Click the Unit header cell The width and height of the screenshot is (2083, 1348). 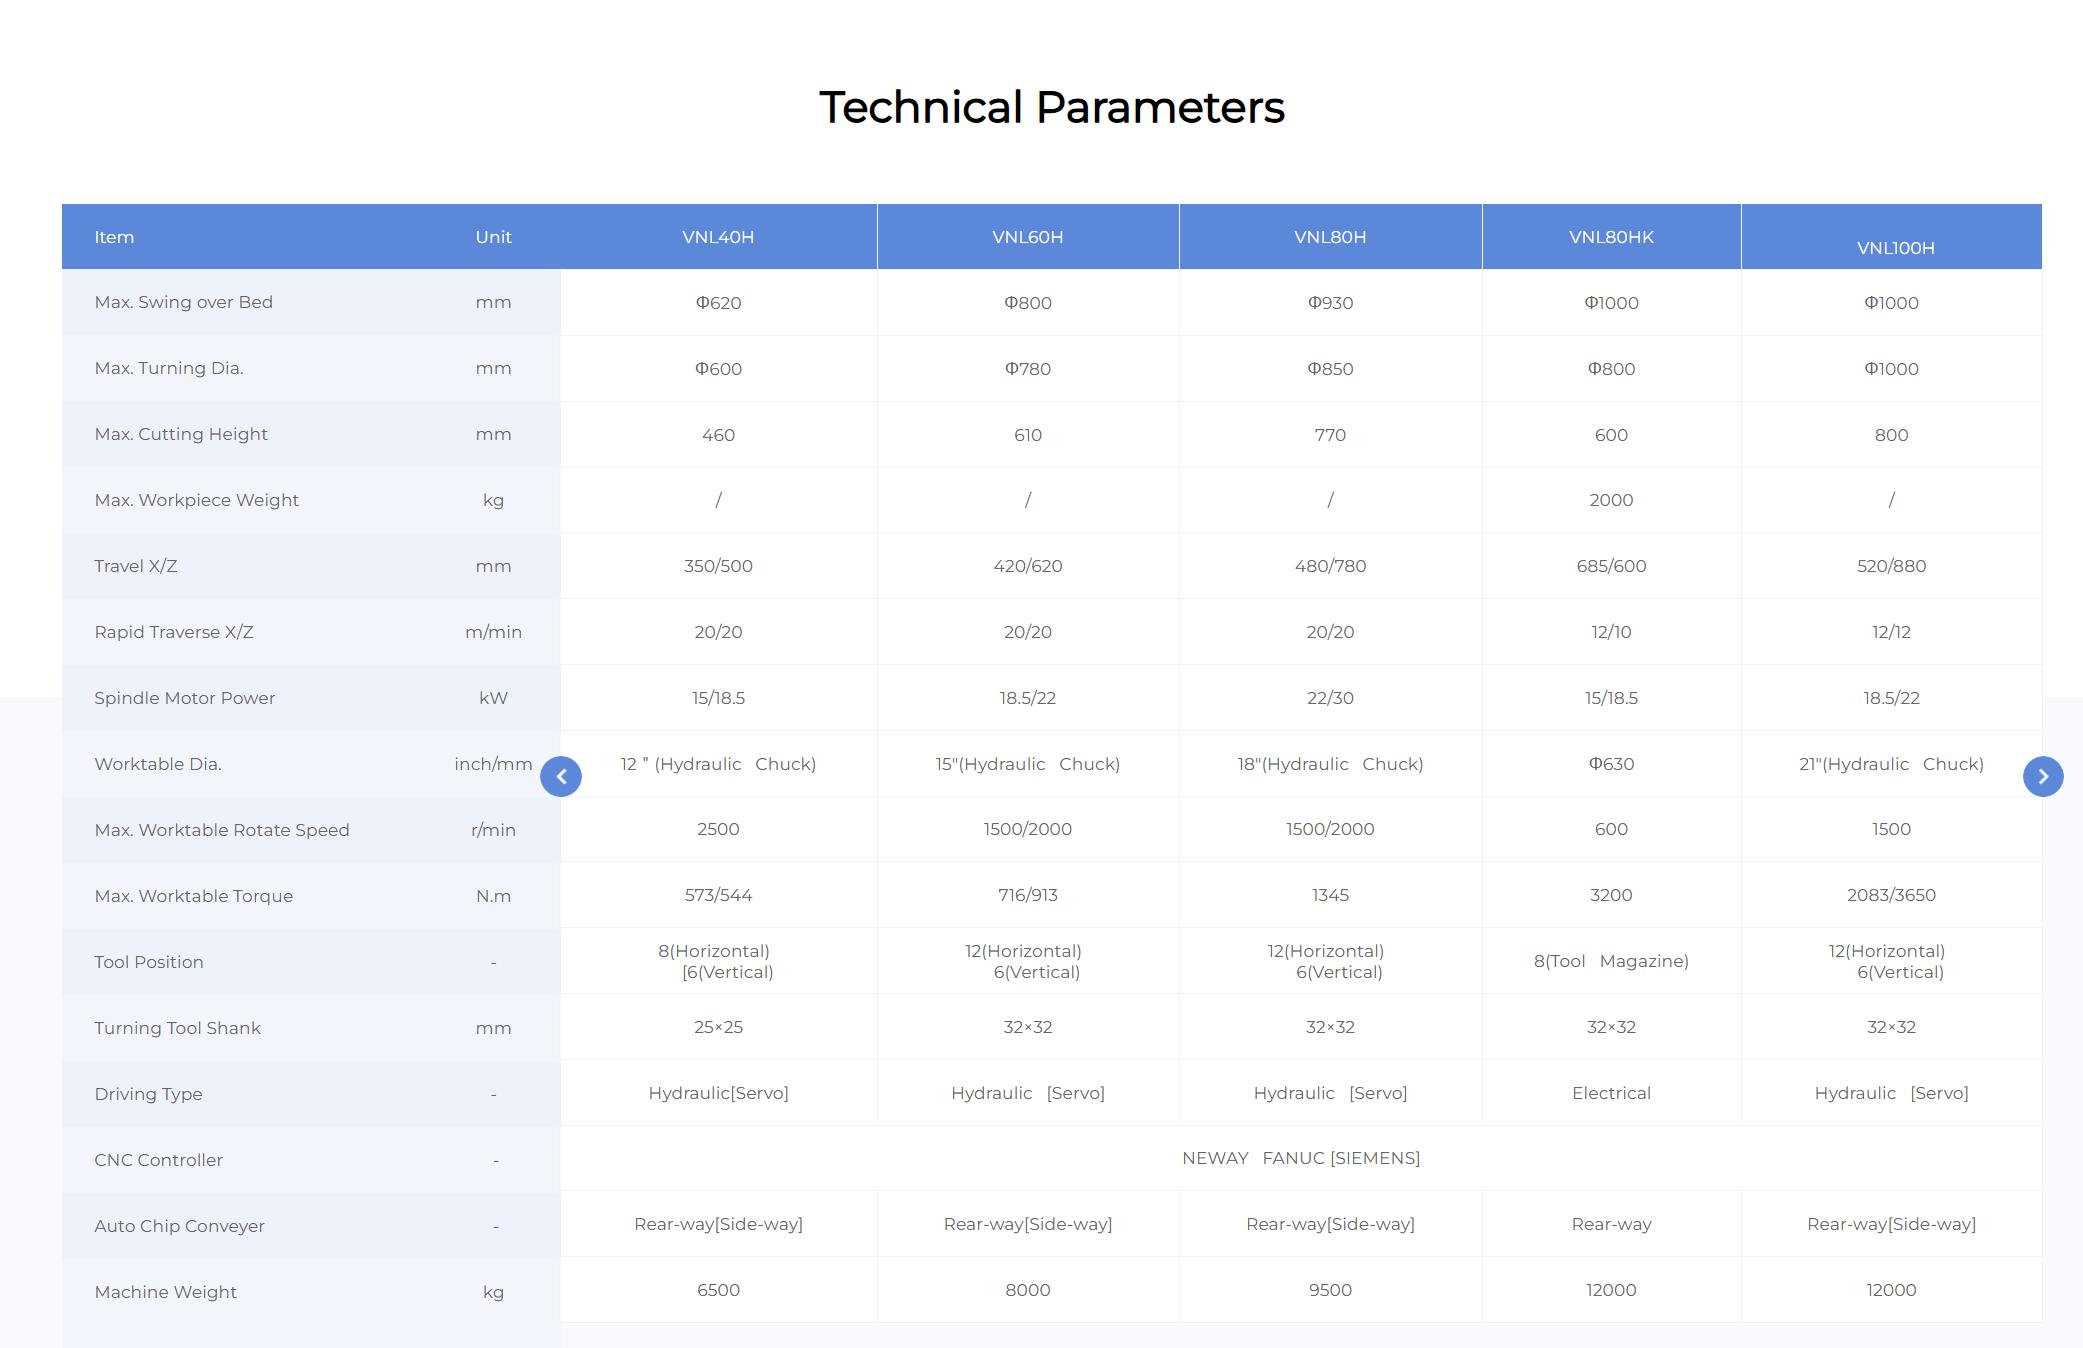493,237
